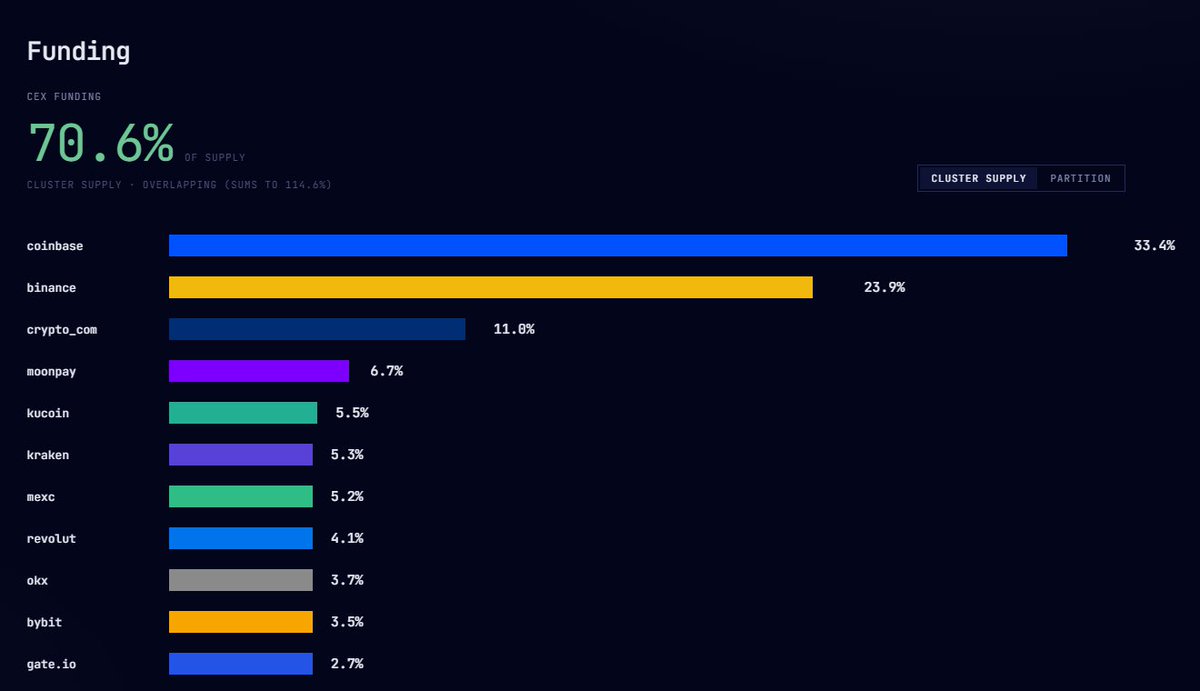This screenshot has width=1200, height=691.
Task: Click the CEX FUNDING label
Action: (x=64, y=97)
